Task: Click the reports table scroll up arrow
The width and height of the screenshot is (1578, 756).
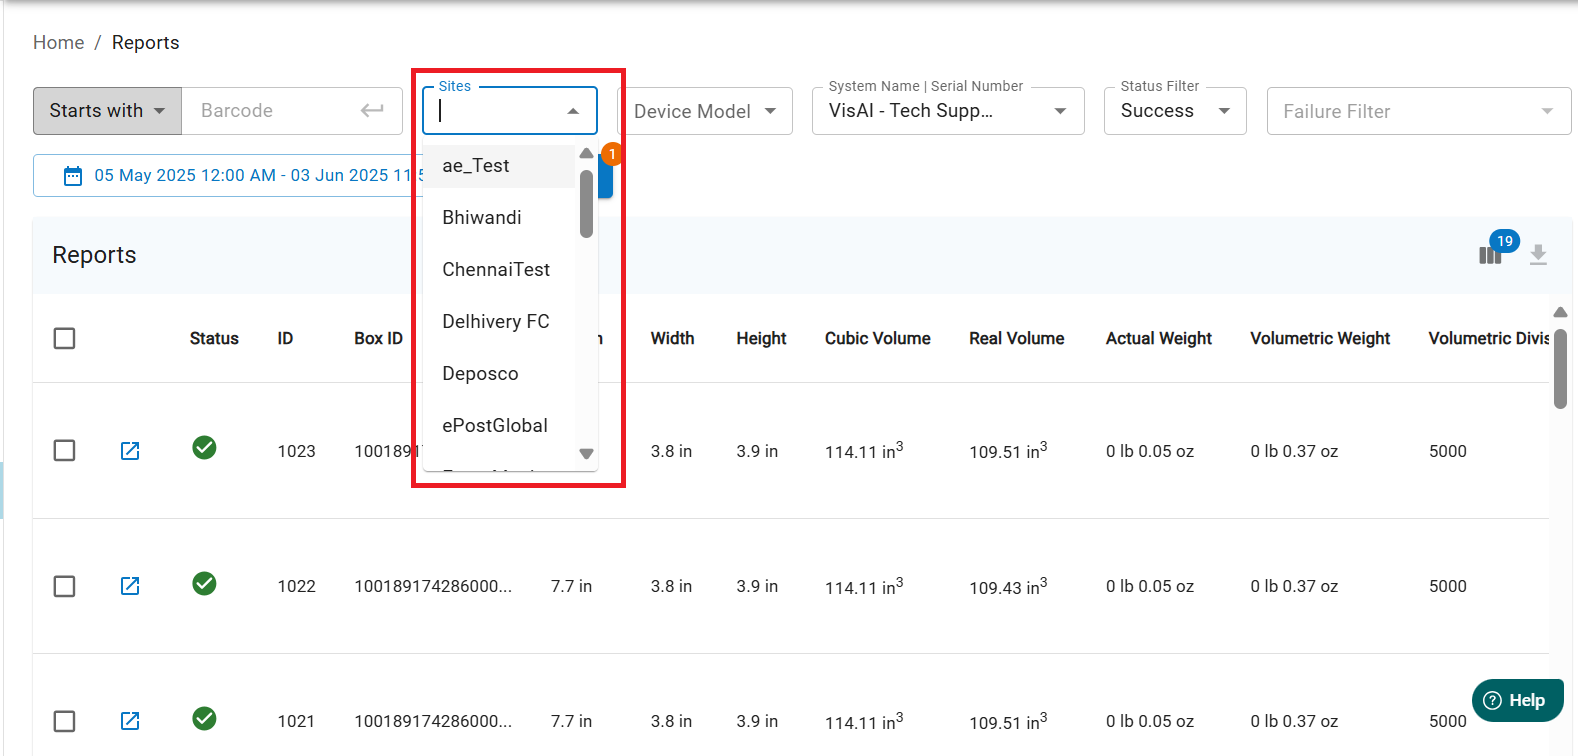Action: (1560, 312)
